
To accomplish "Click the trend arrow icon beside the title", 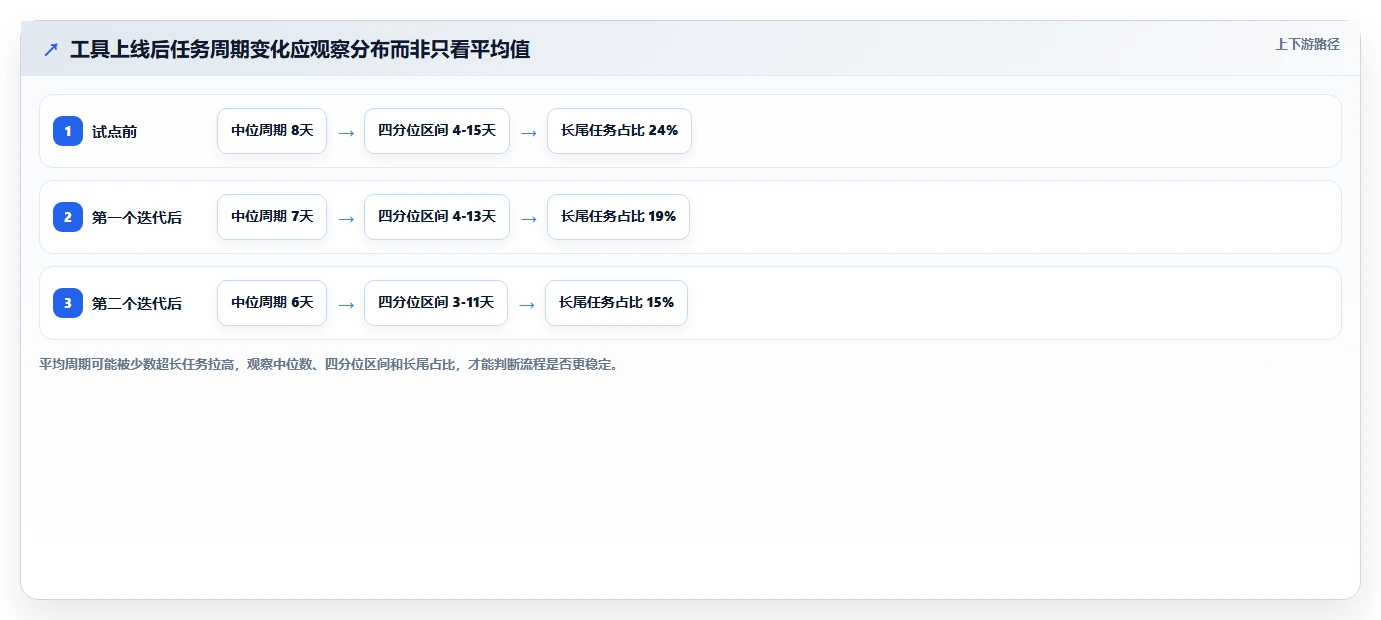I will coord(51,50).
